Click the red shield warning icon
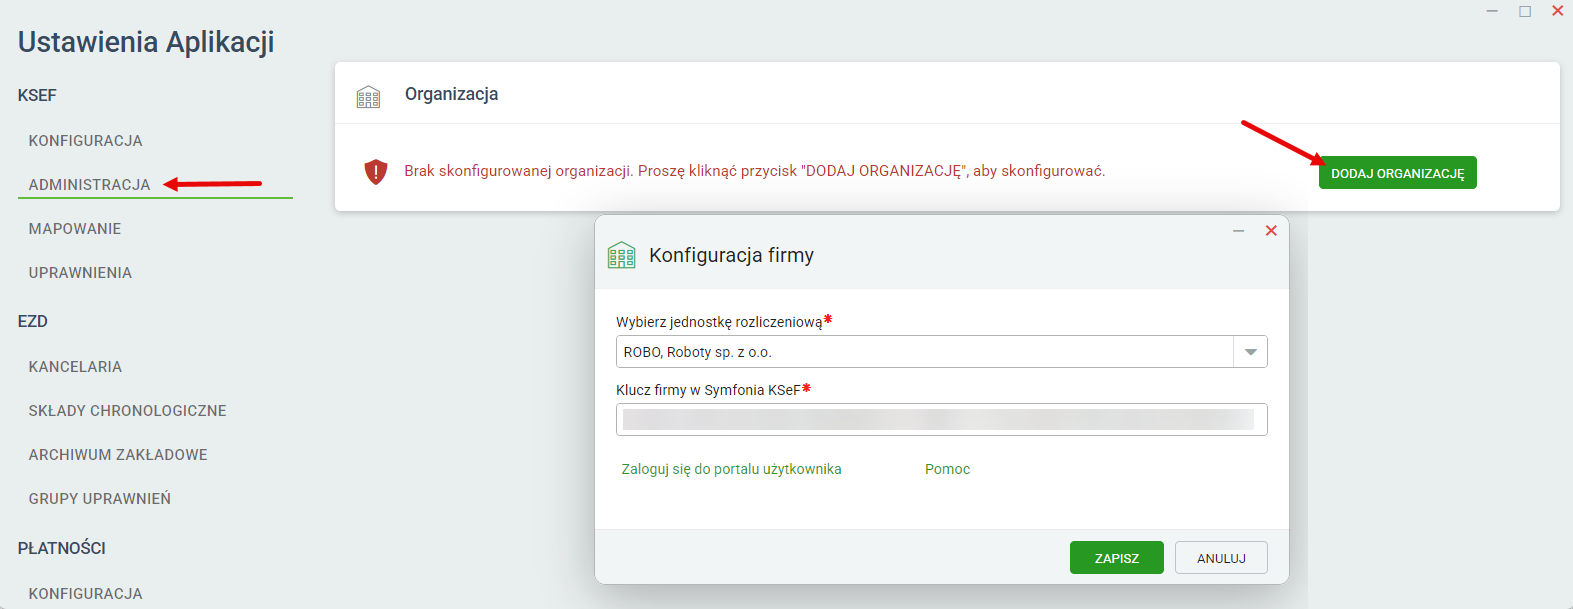Screen dimensions: 1573x609 375,172
